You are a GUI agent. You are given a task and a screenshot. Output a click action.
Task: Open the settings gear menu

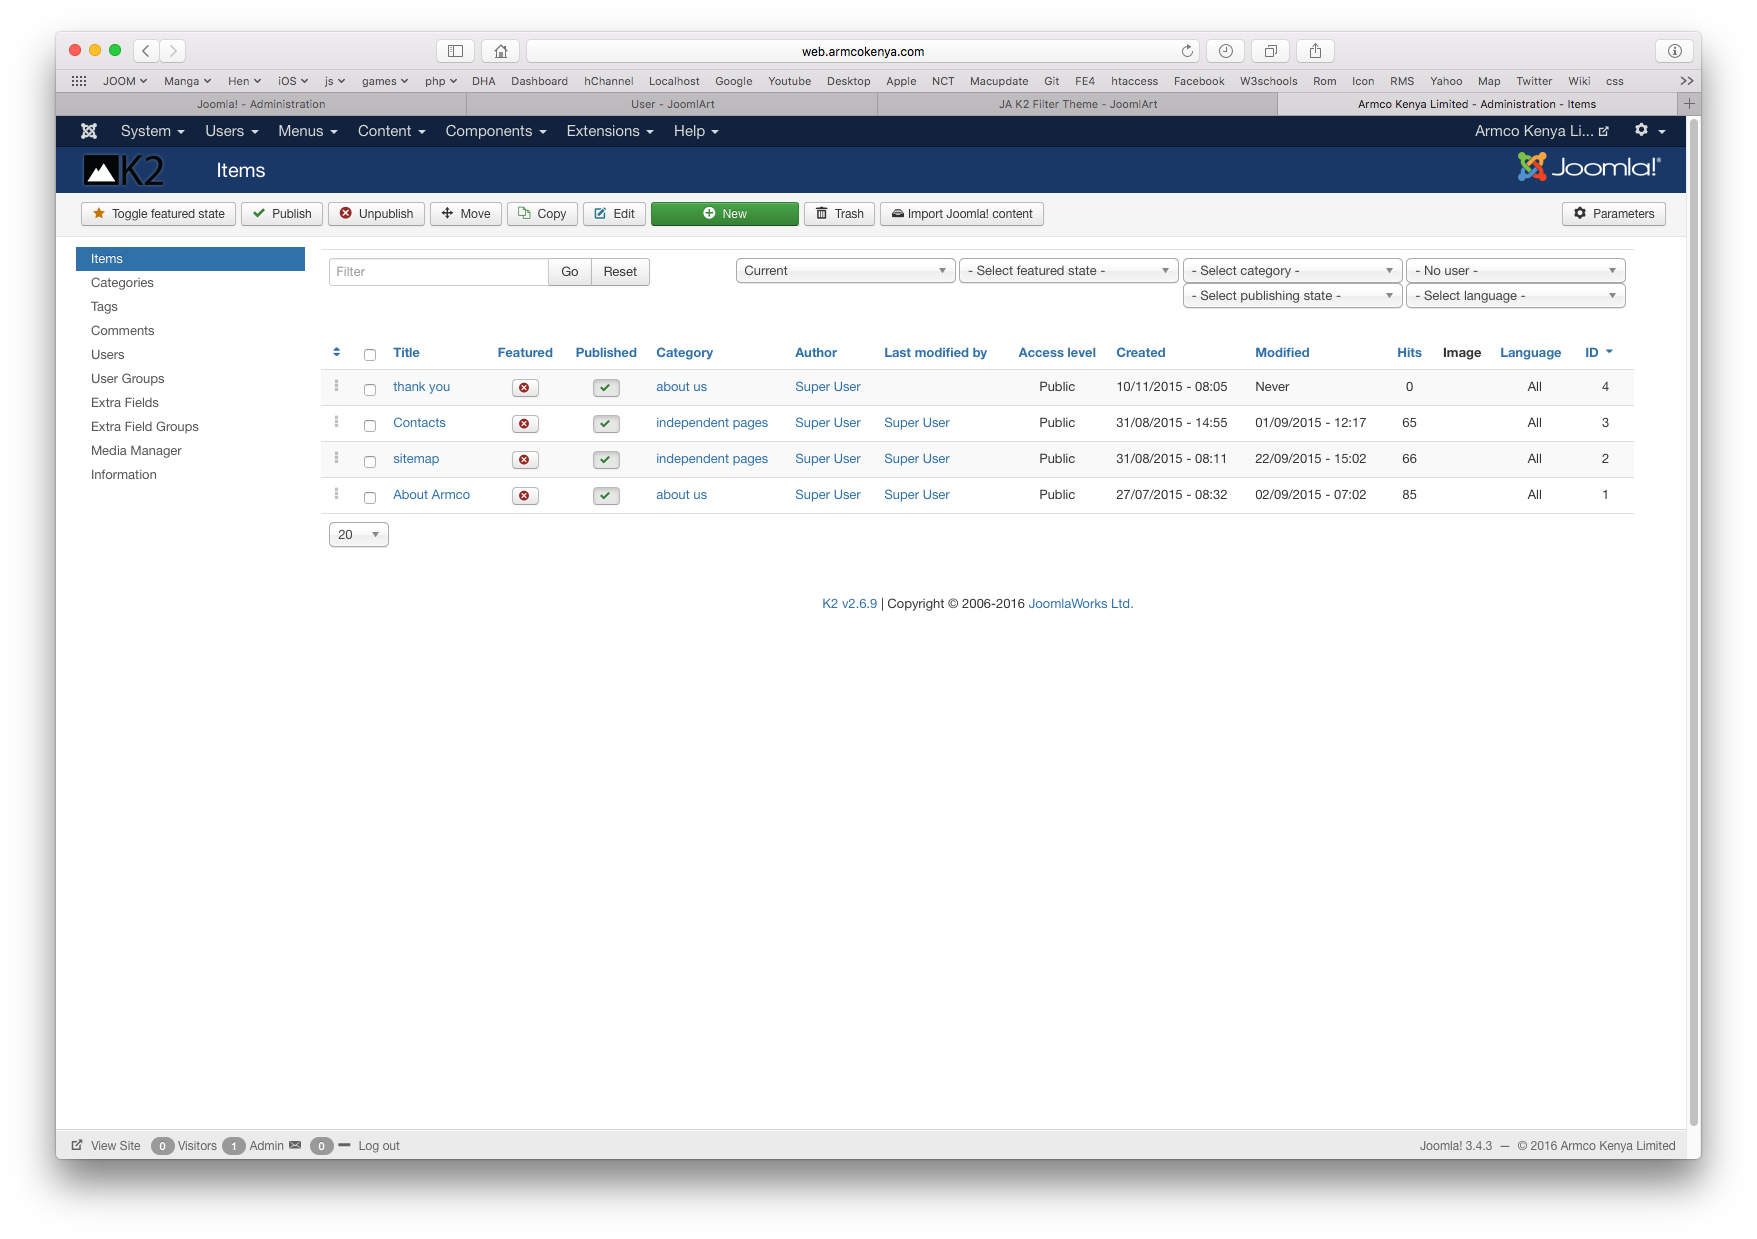1649,131
